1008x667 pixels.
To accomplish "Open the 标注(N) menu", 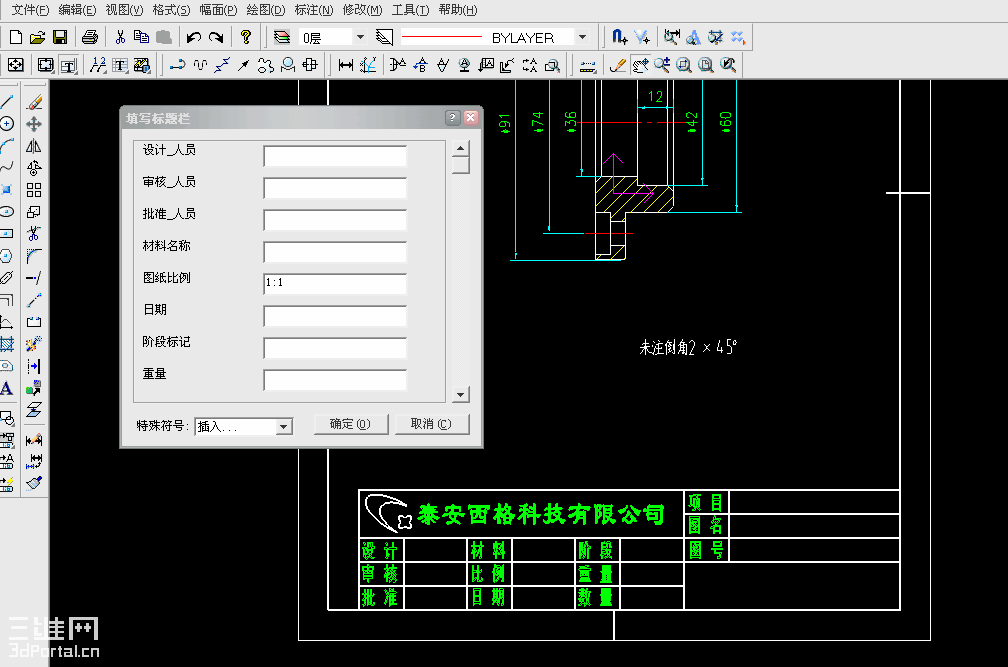I will (314, 10).
